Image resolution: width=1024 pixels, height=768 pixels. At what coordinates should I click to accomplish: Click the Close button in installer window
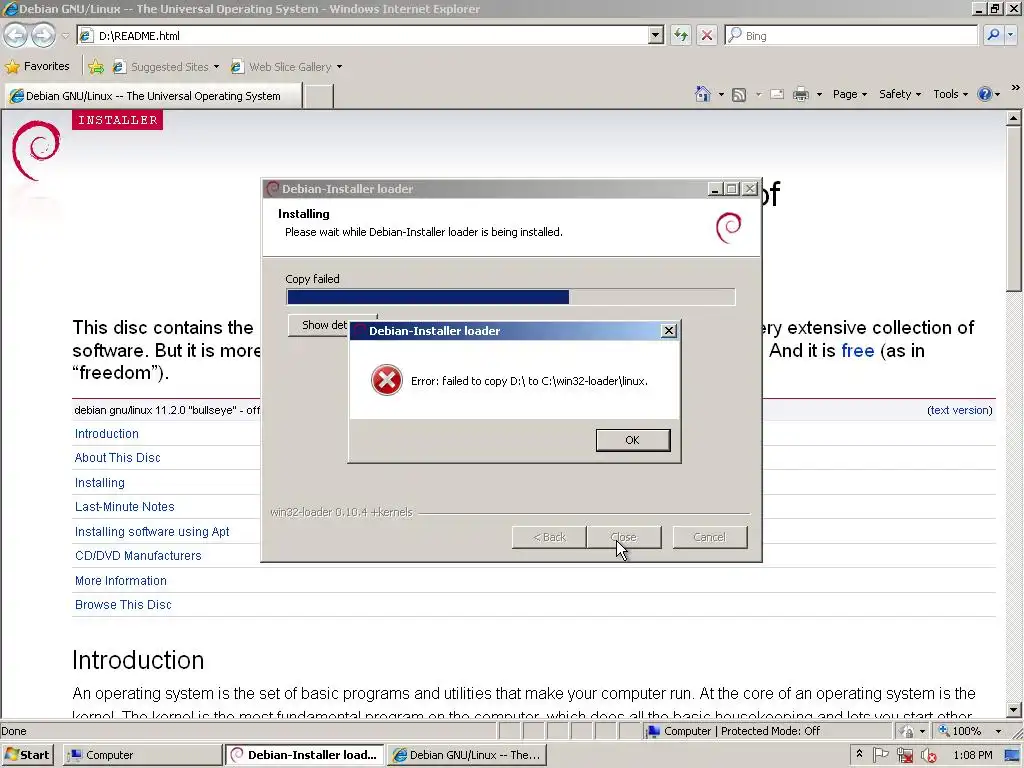point(624,537)
